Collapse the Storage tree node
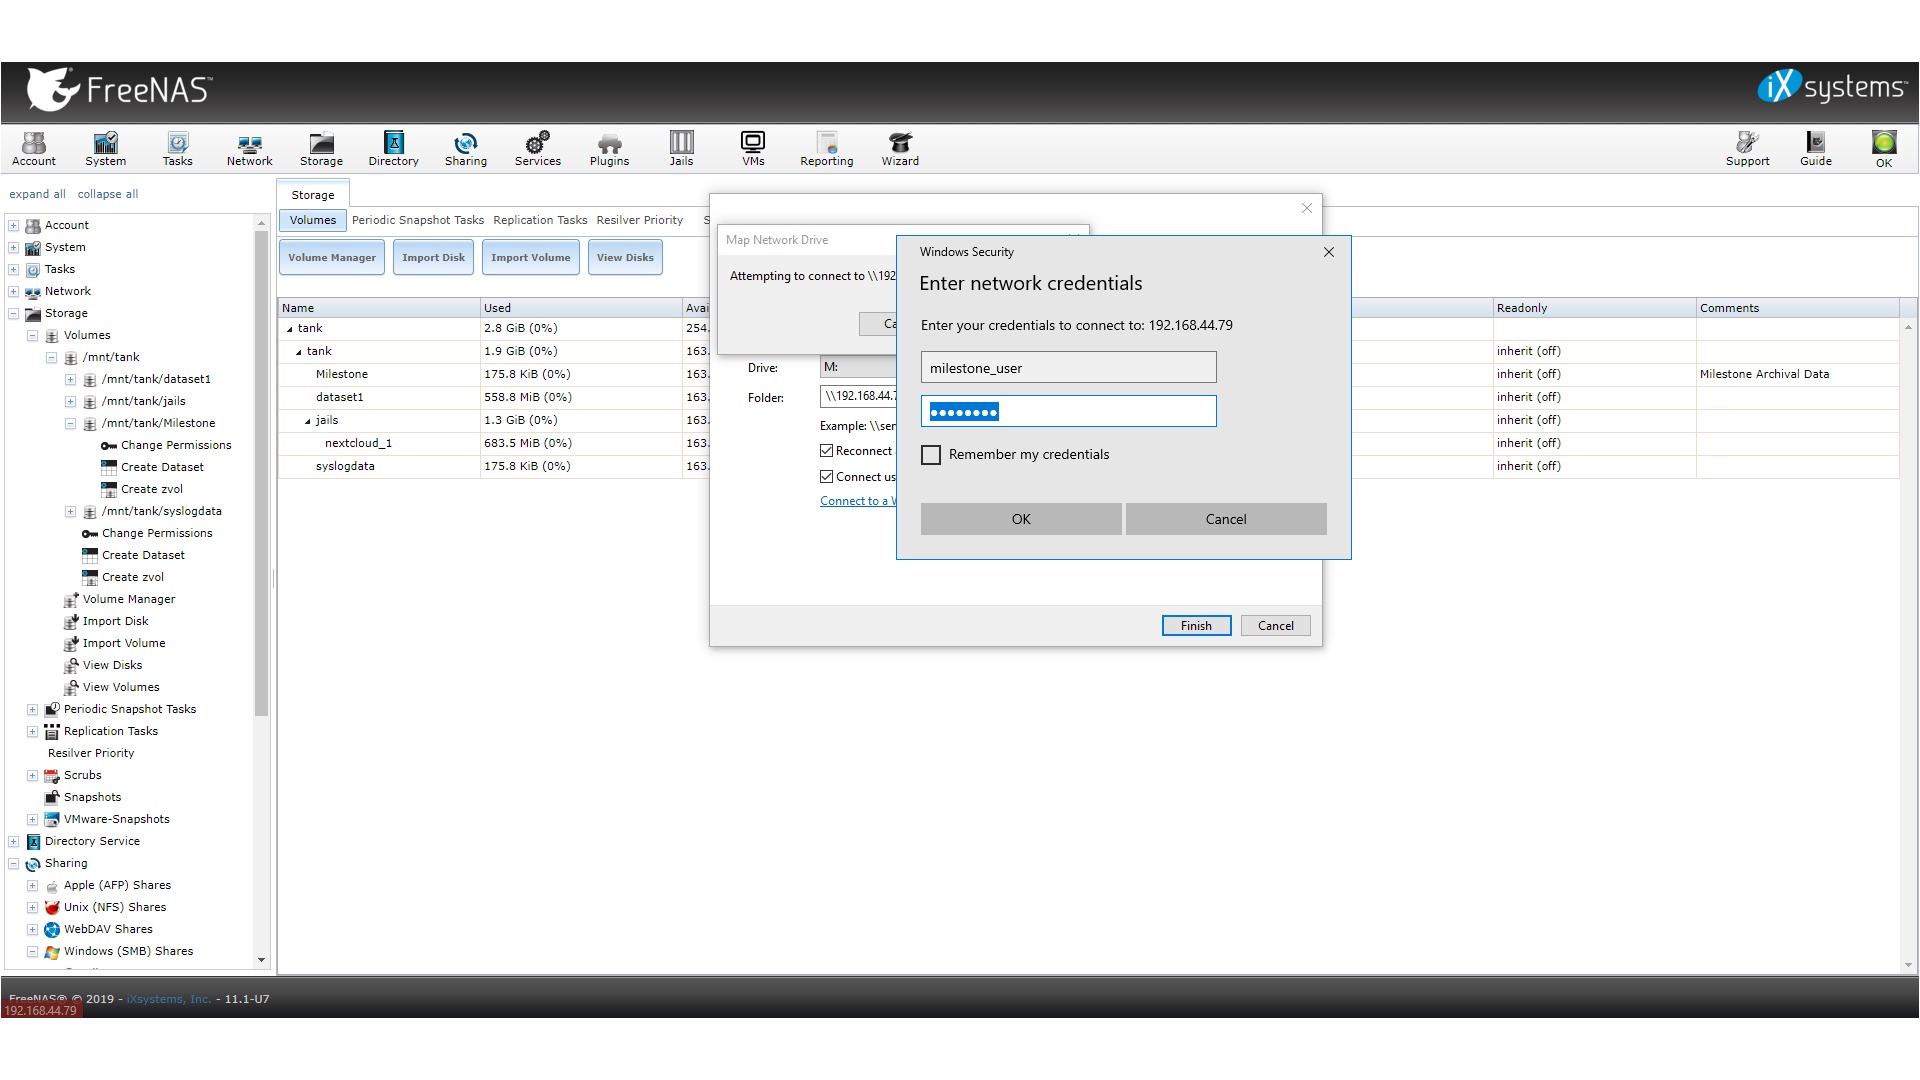Screen dimensions: 1920x1080 point(14,314)
